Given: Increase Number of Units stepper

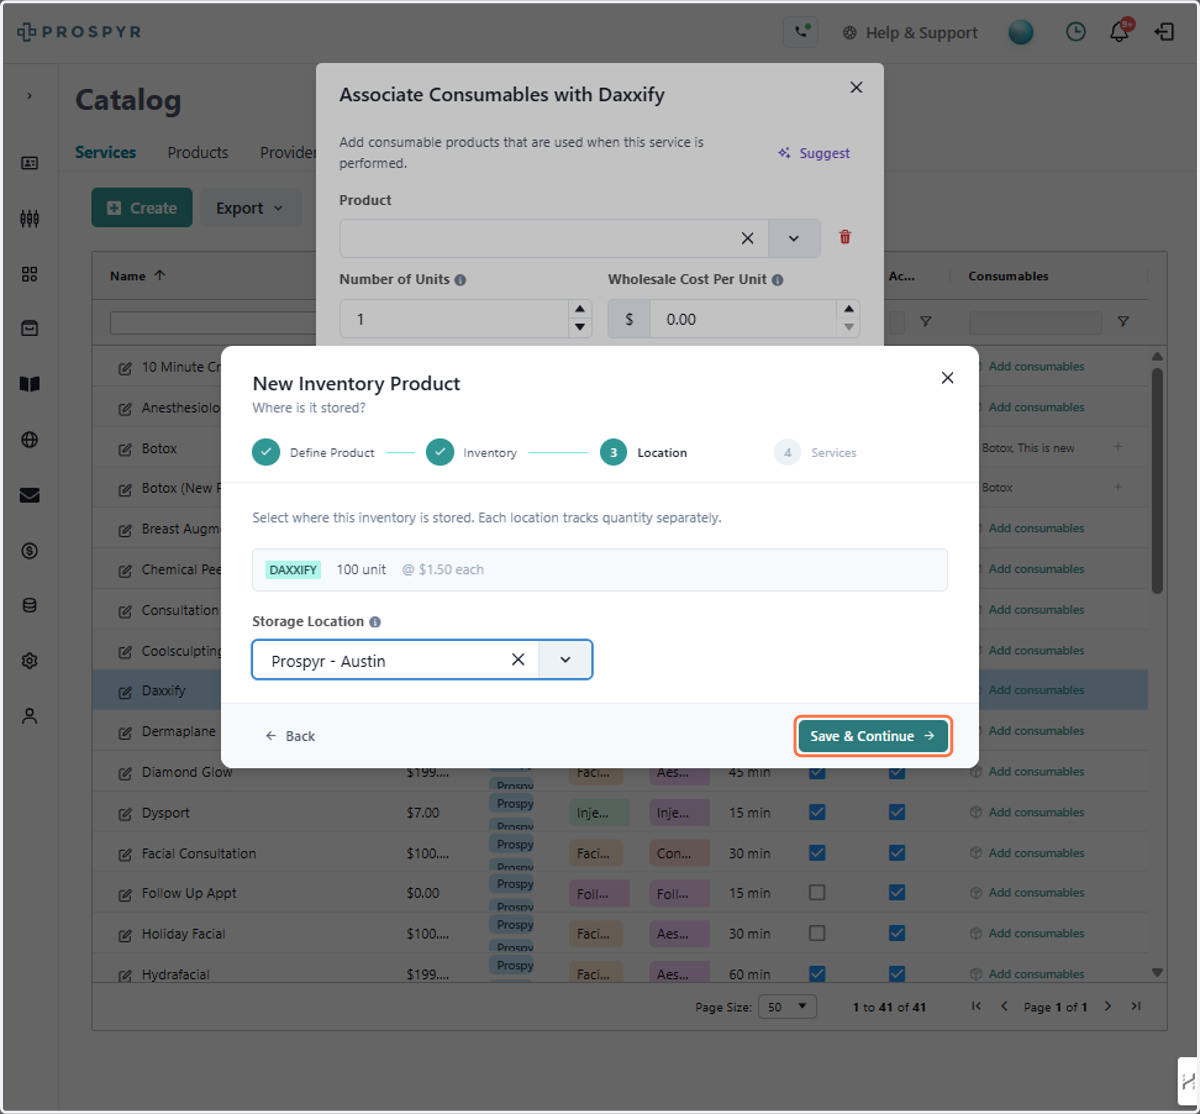Looking at the screenshot, I should tap(580, 310).
